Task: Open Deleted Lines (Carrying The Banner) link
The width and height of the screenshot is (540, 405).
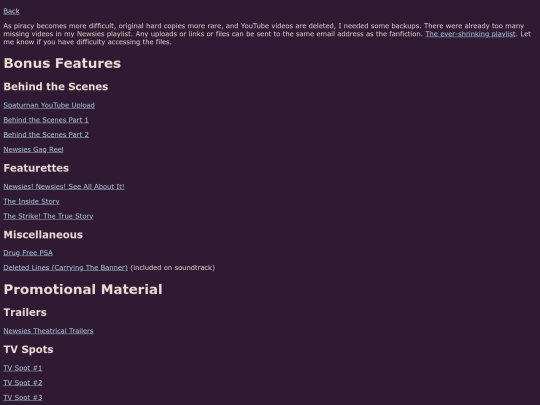Action: point(65,268)
